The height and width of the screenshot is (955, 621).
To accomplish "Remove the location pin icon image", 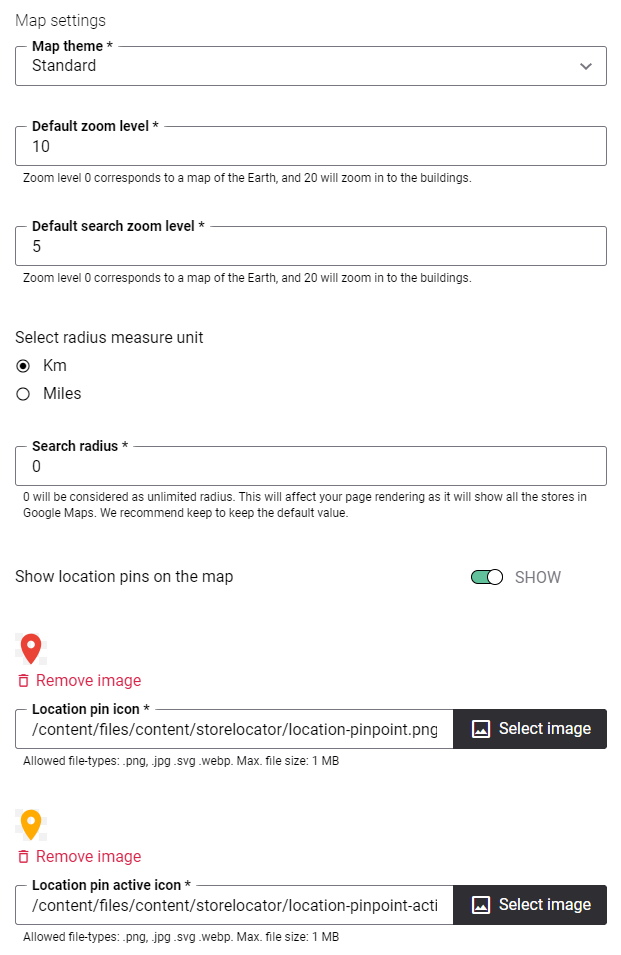I will click(x=79, y=680).
